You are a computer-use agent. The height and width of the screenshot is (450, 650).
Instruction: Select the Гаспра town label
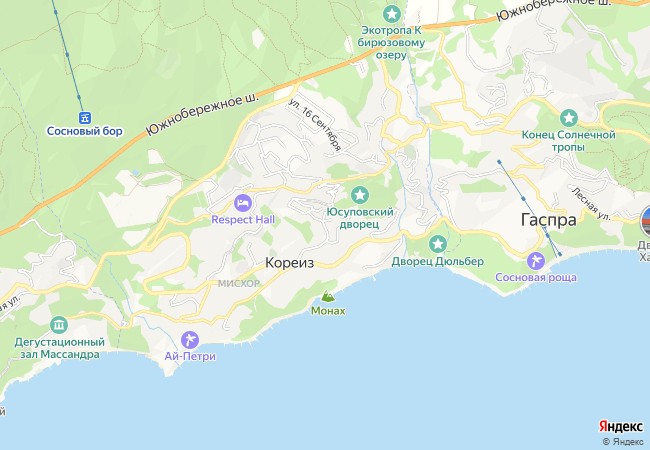(548, 220)
